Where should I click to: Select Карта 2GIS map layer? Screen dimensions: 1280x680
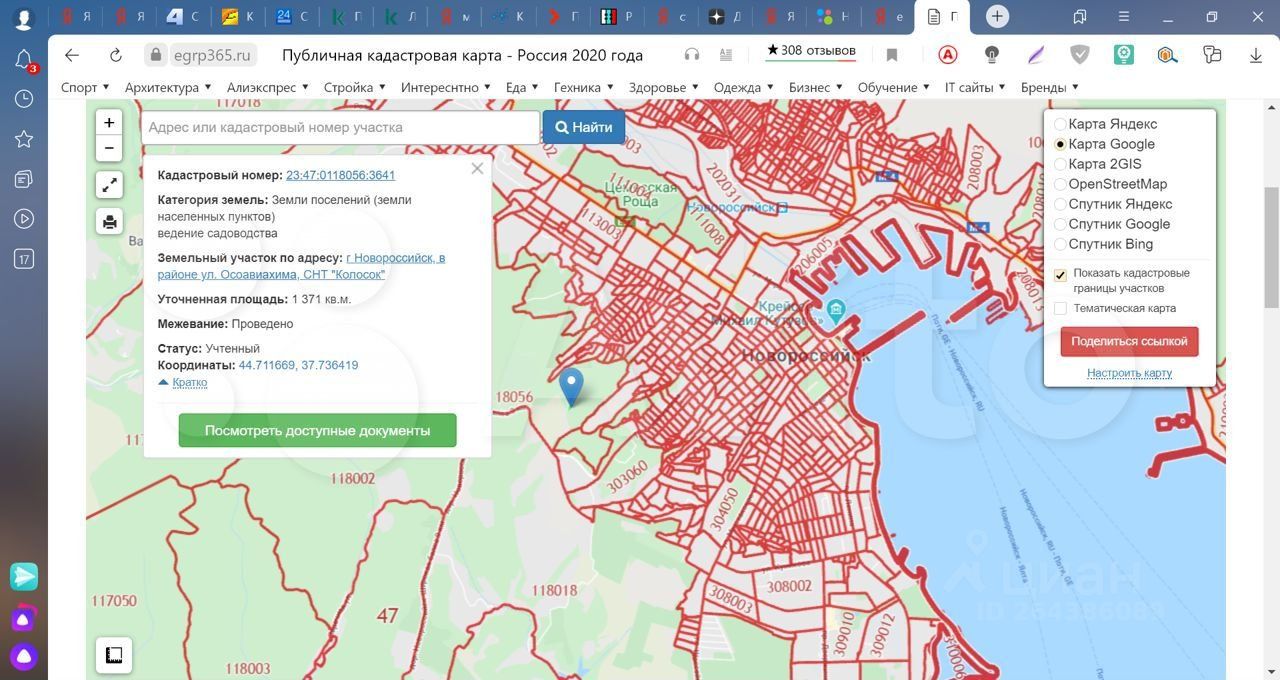(1061, 164)
